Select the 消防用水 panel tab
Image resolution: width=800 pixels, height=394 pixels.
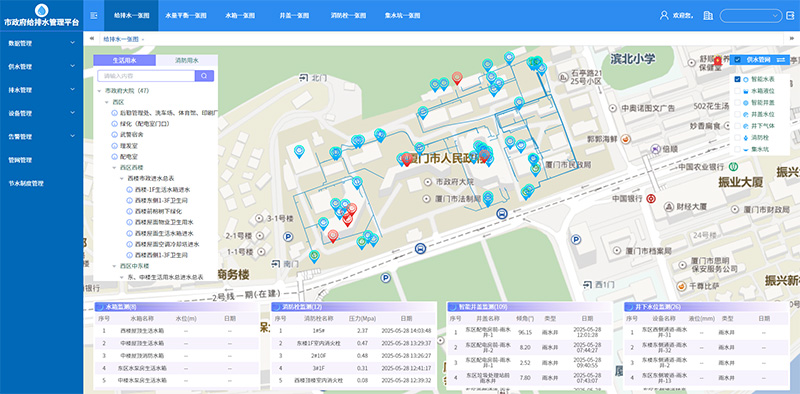(x=187, y=60)
